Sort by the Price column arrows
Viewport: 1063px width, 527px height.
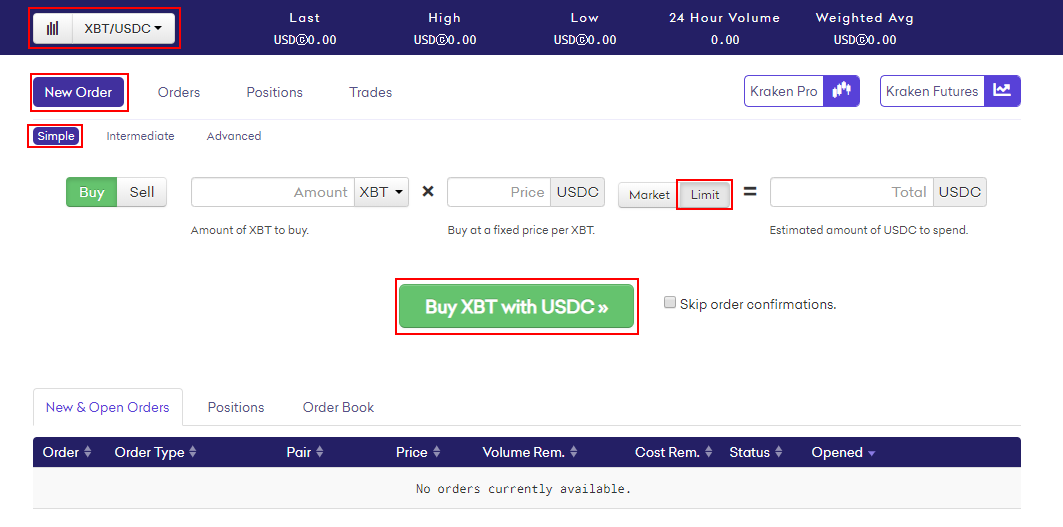click(x=437, y=452)
